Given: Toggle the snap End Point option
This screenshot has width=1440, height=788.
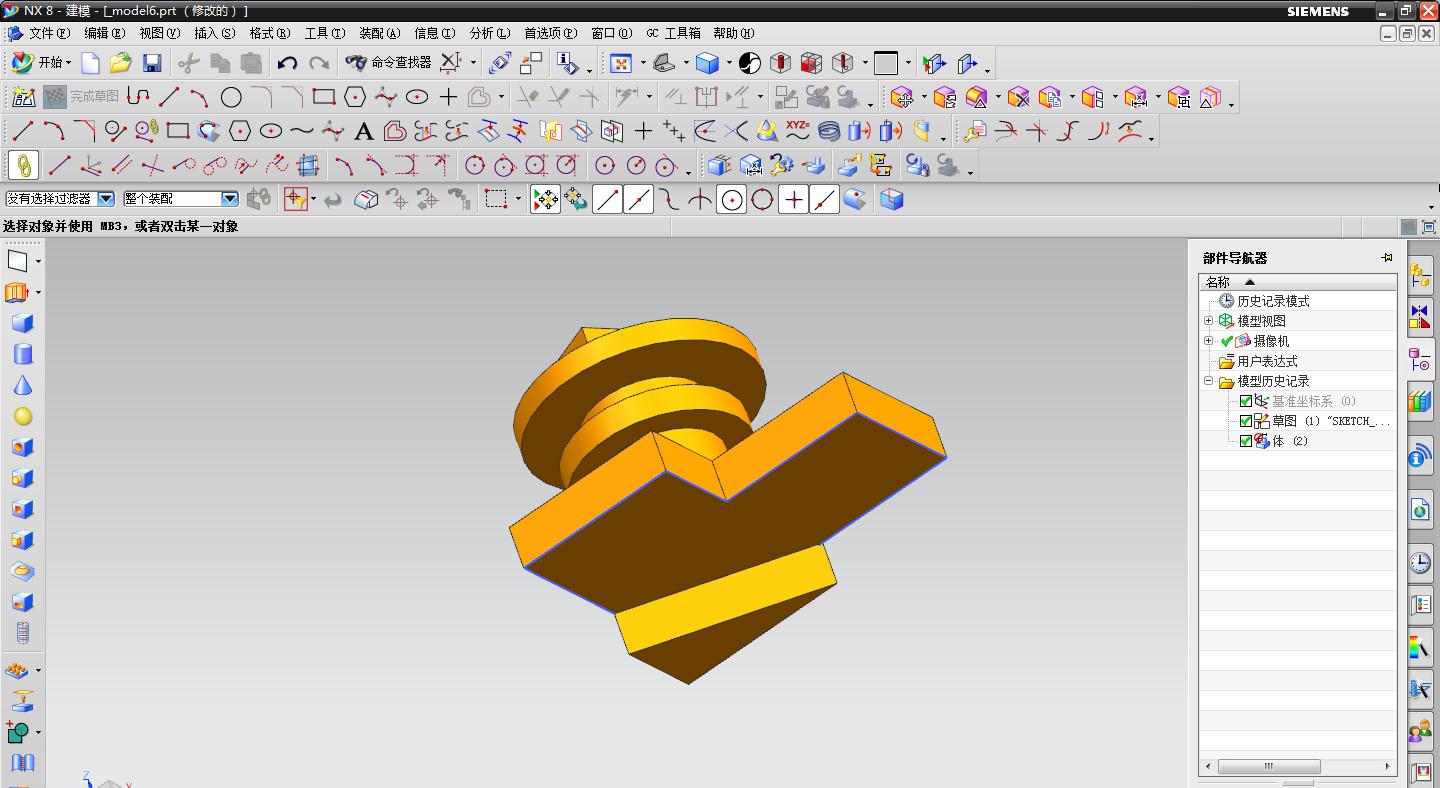Looking at the screenshot, I should click(607, 199).
